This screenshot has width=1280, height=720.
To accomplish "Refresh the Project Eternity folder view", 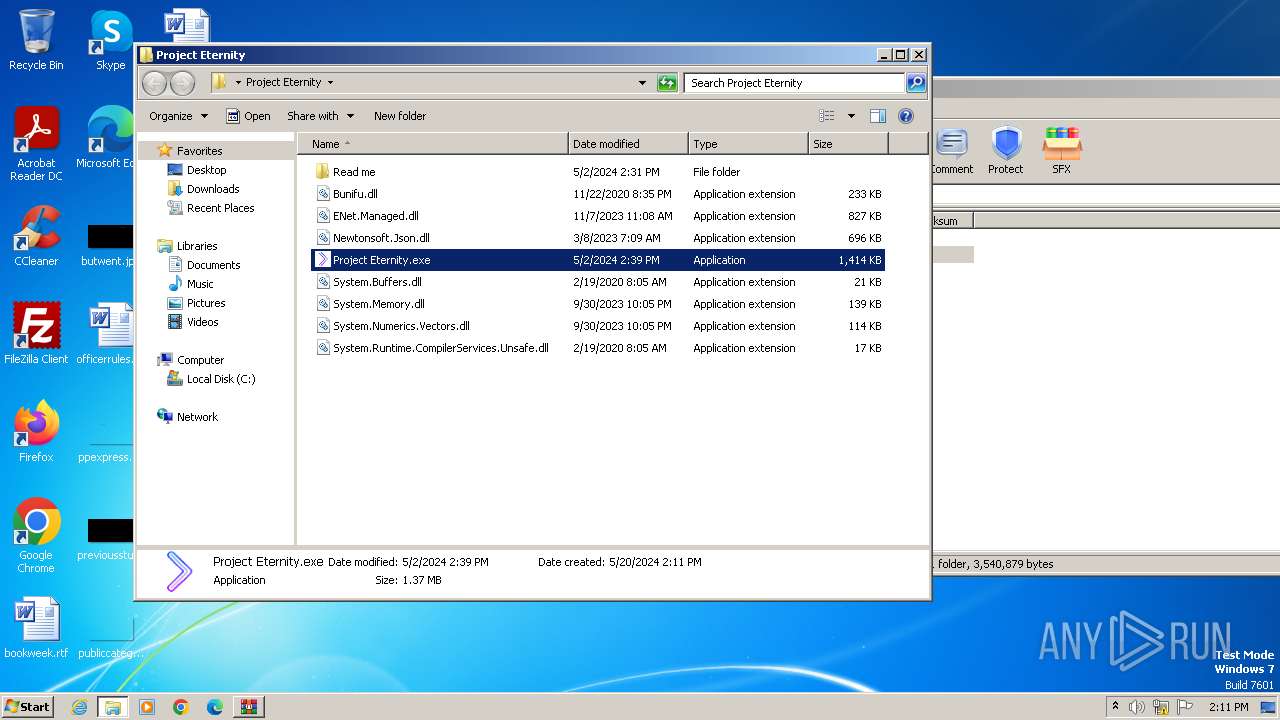I will [x=667, y=83].
